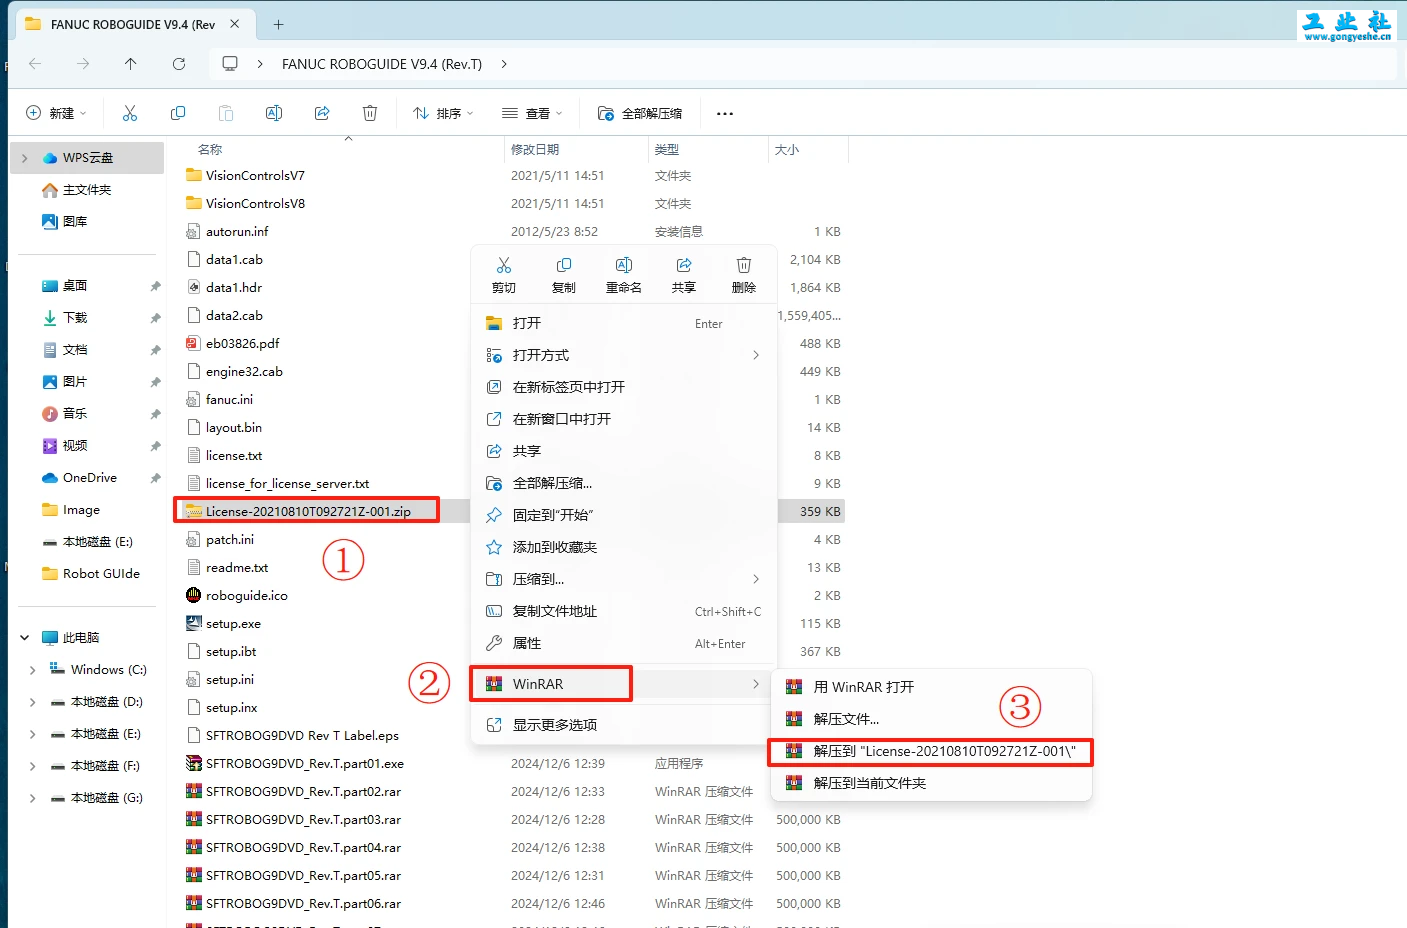
Task: Open the three-dot more options menu in the toolbar
Action: 725,113
